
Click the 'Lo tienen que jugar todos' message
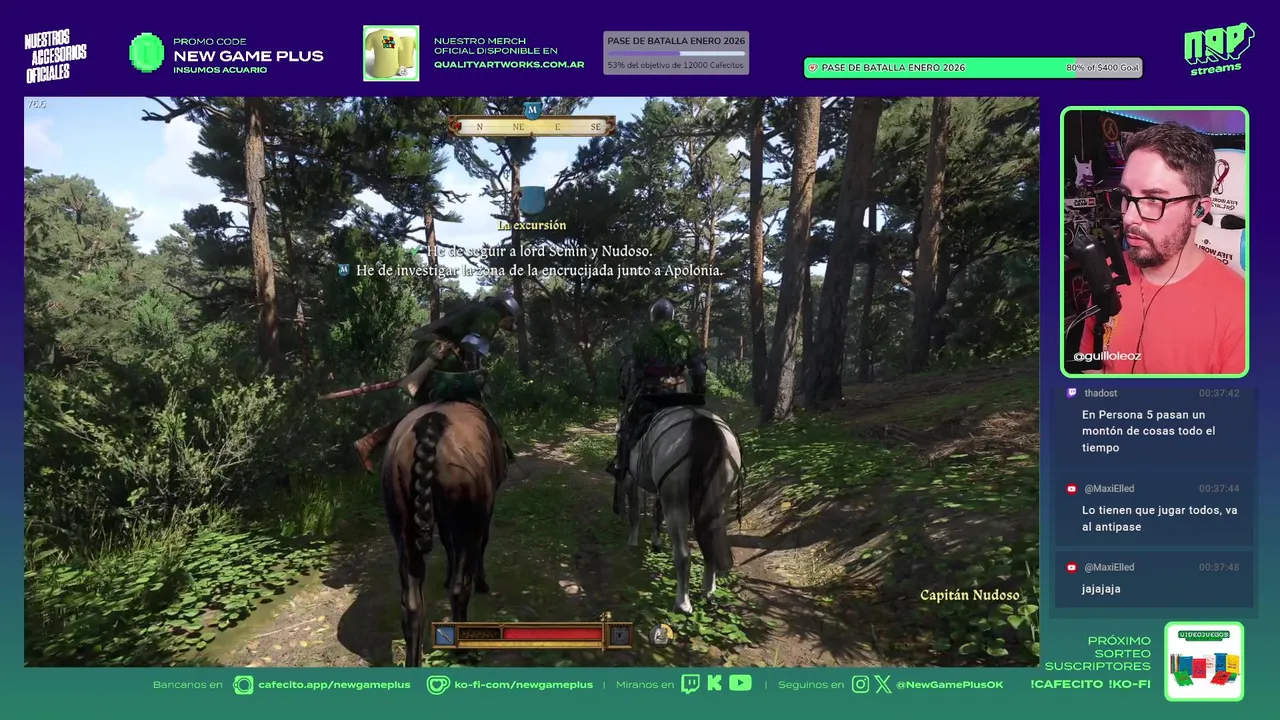click(1159, 518)
